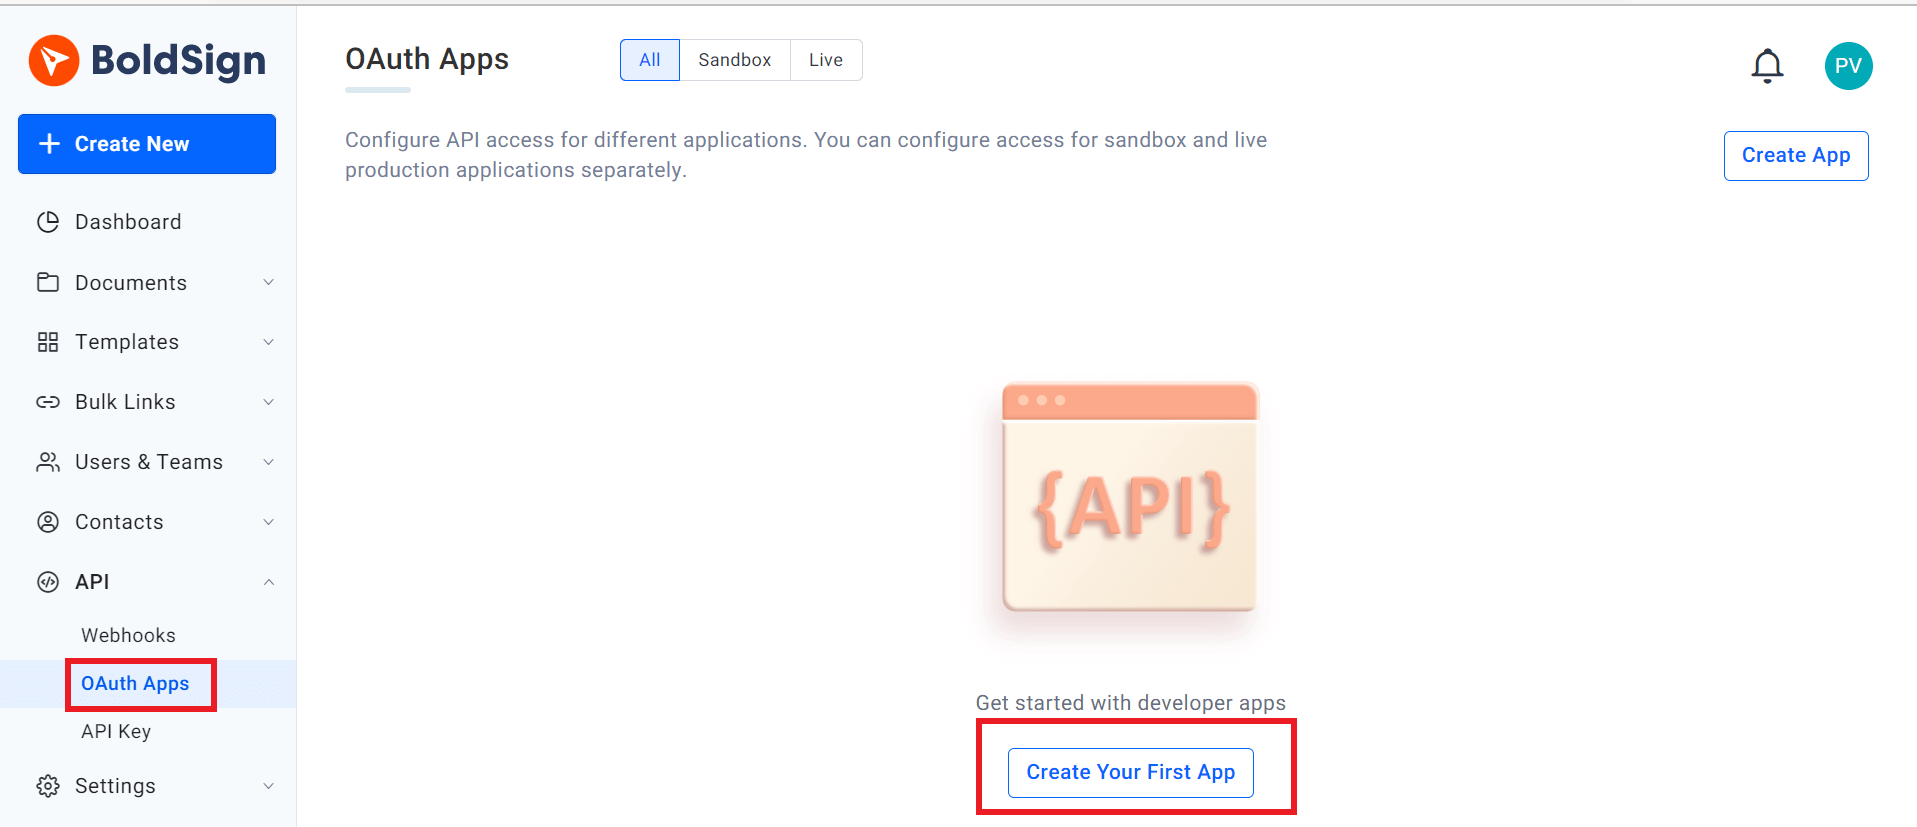This screenshot has height=827, width=1917.
Task: Open notifications via the bell icon
Action: click(x=1767, y=65)
